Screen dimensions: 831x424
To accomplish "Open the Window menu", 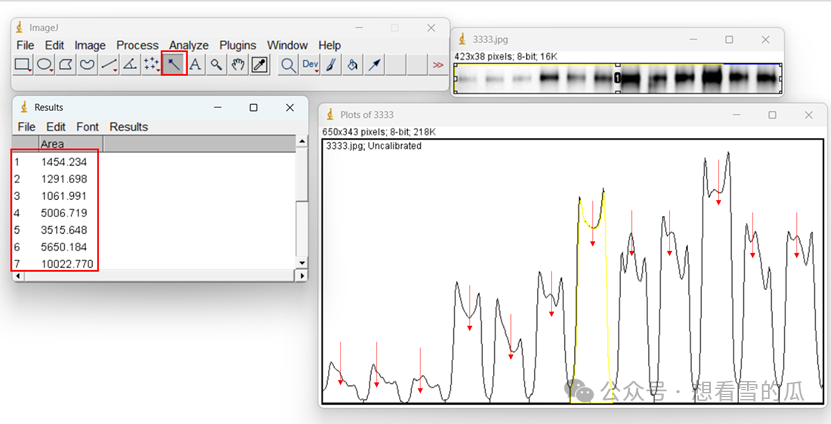I will (x=287, y=45).
